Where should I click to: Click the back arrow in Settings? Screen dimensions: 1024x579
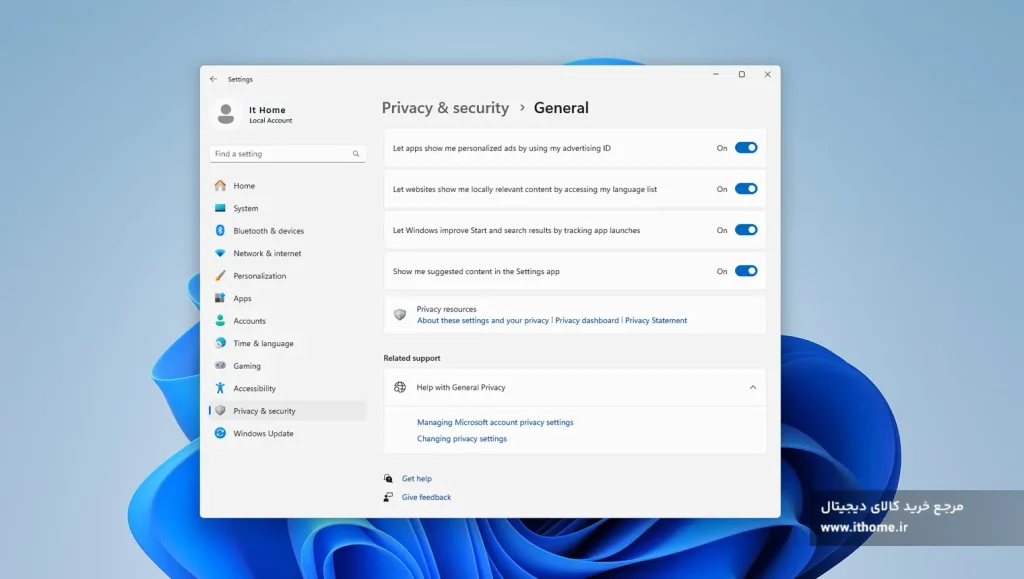point(214,79)
